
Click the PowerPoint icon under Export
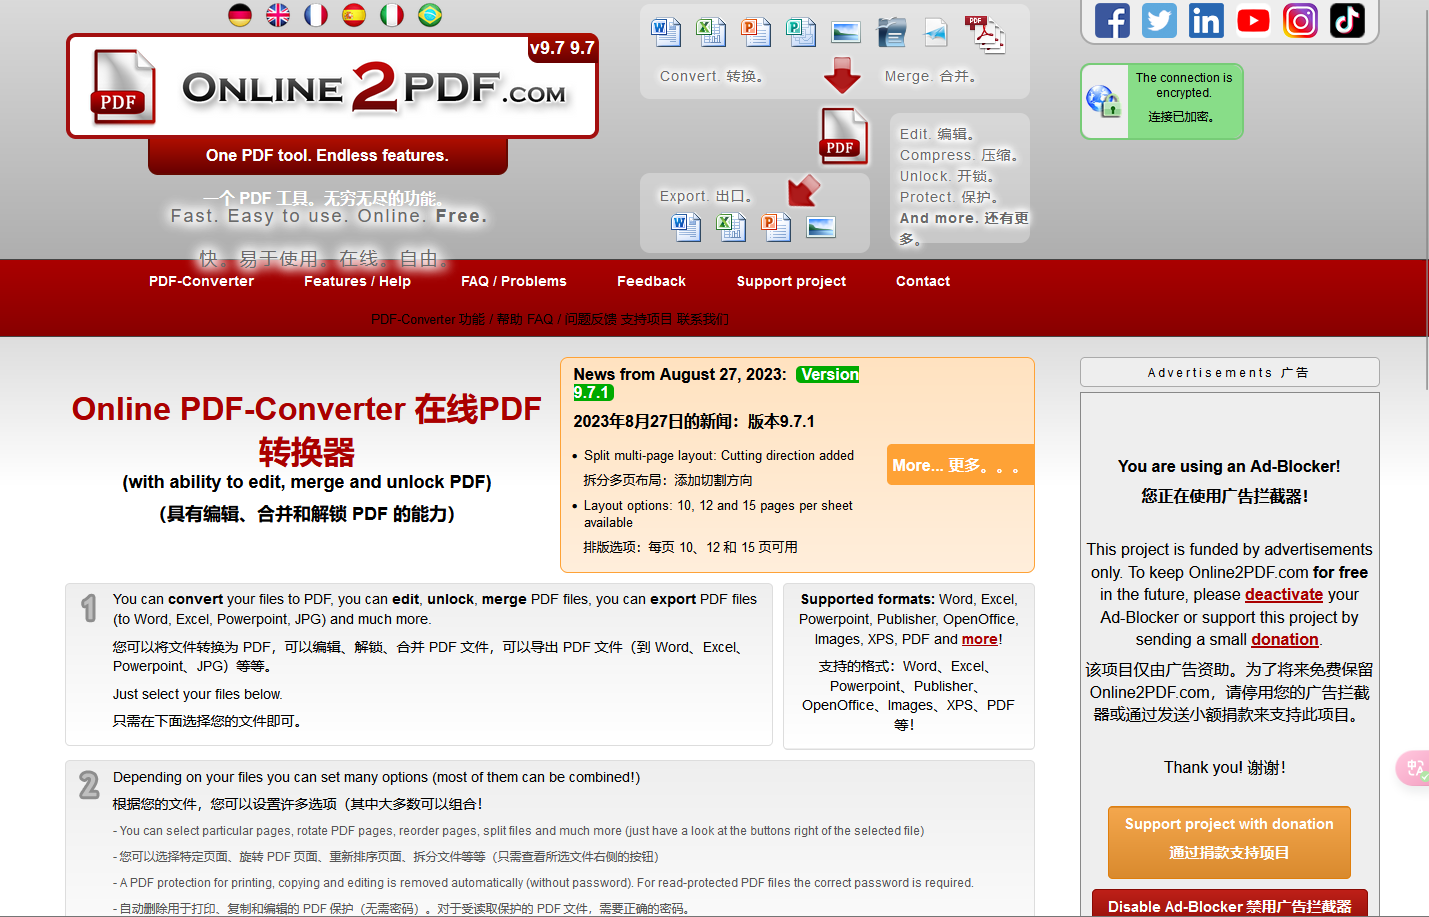(776, 227)
